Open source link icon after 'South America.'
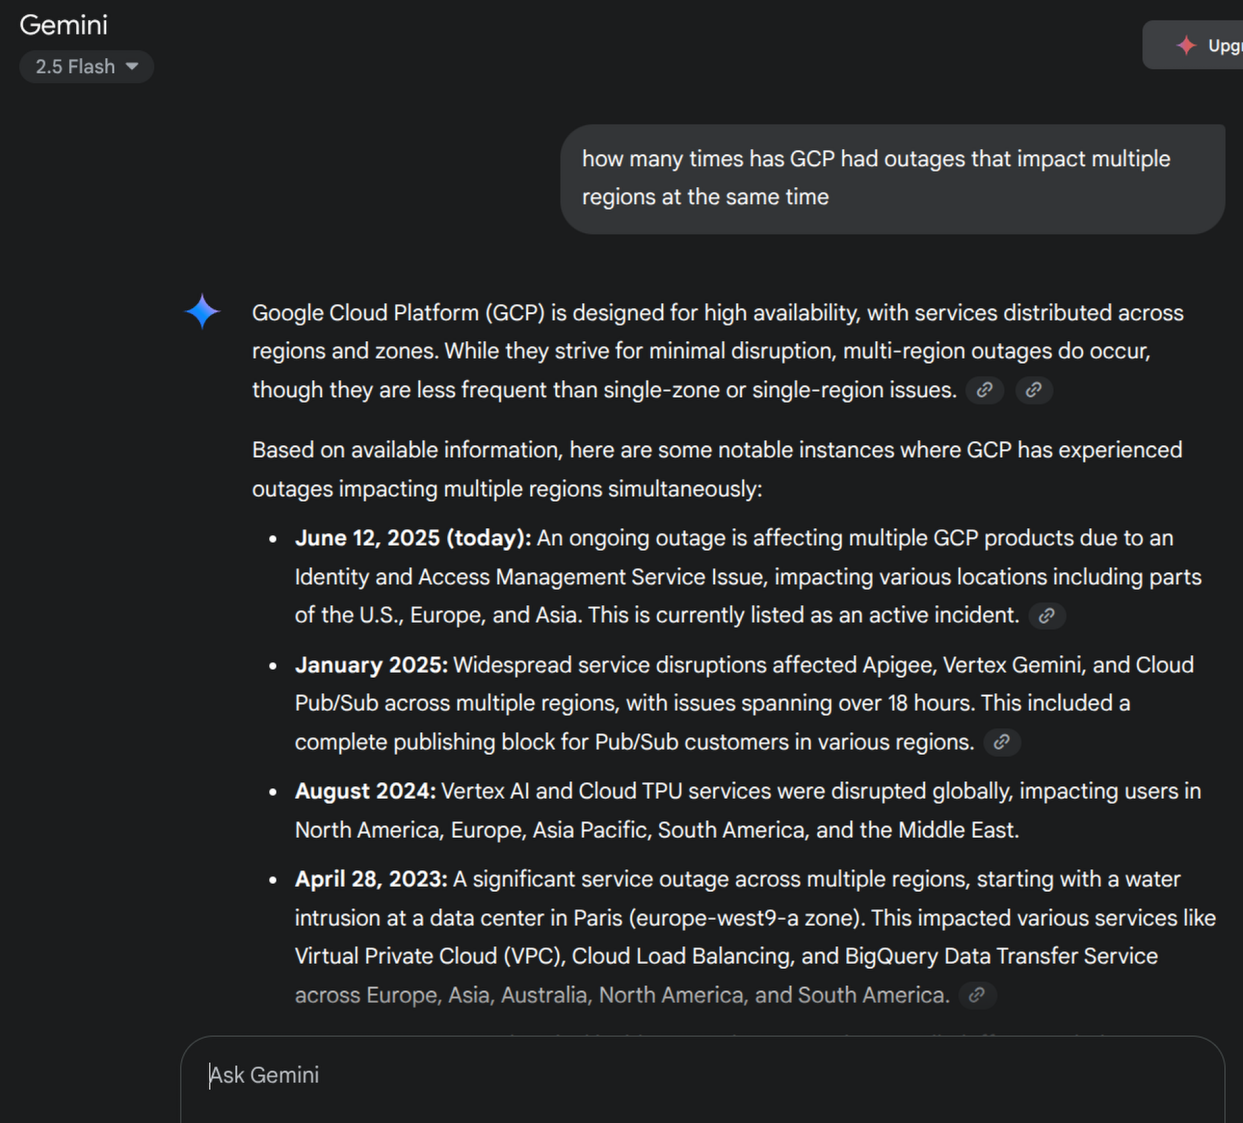 pyautogui.click(x=977, y=995)
